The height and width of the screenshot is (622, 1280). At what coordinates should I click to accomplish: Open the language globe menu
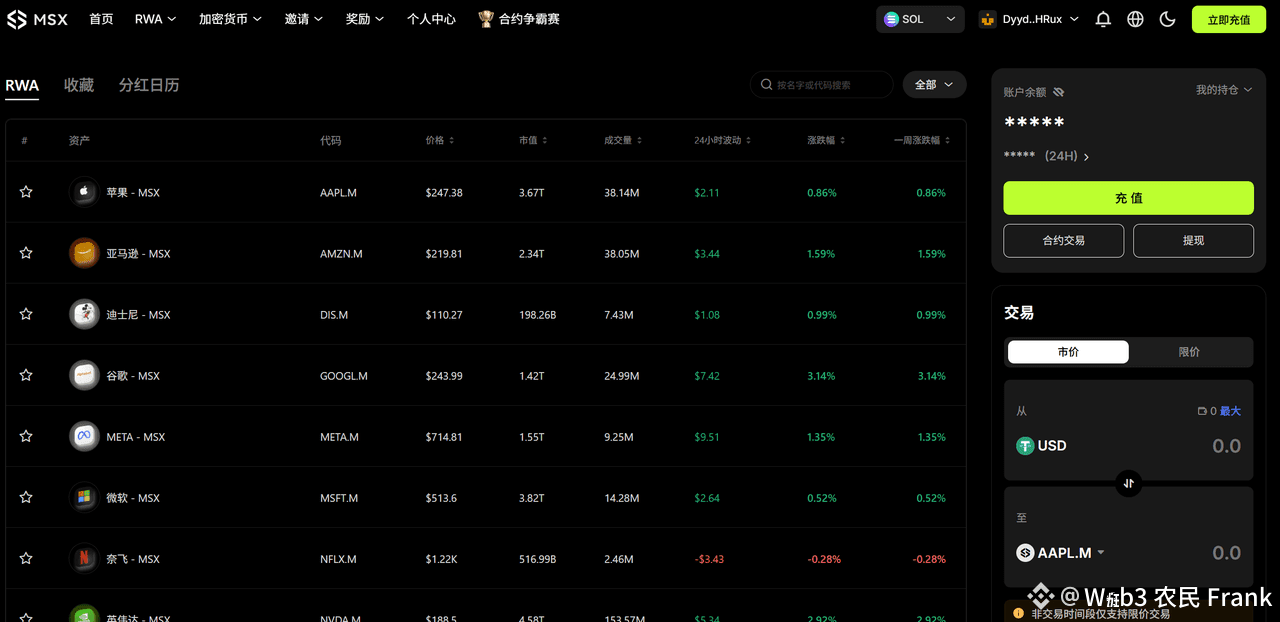(1135, 19)
